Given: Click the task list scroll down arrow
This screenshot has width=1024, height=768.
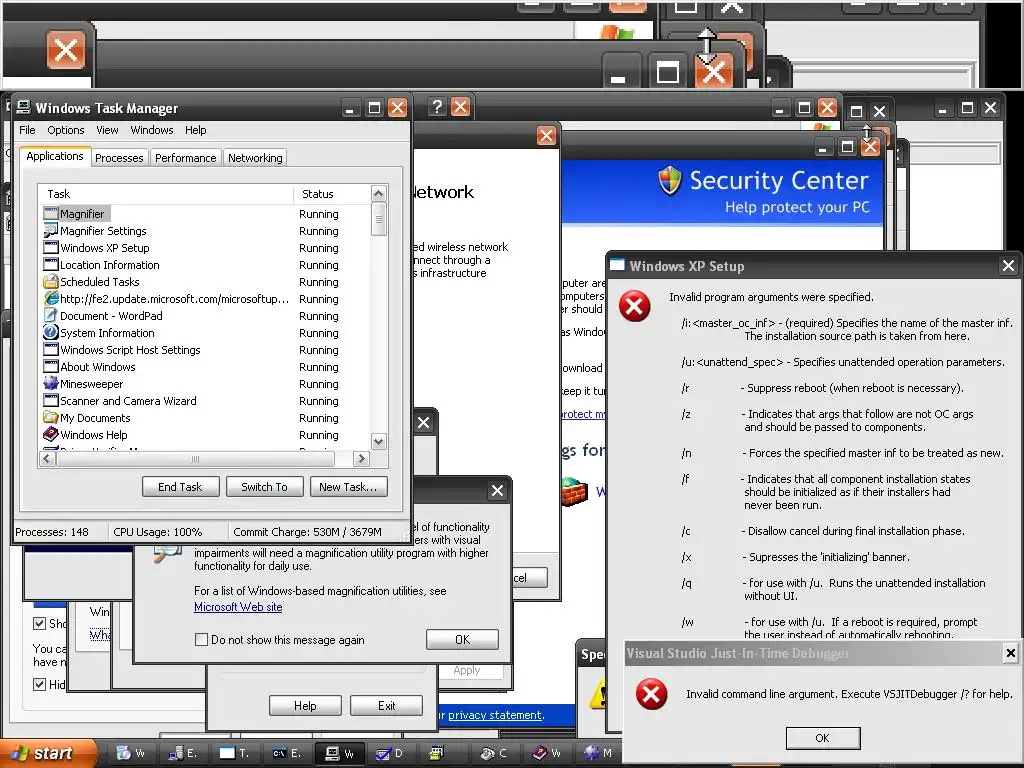Looking at the screenshot, I should (x=378, y=441).
